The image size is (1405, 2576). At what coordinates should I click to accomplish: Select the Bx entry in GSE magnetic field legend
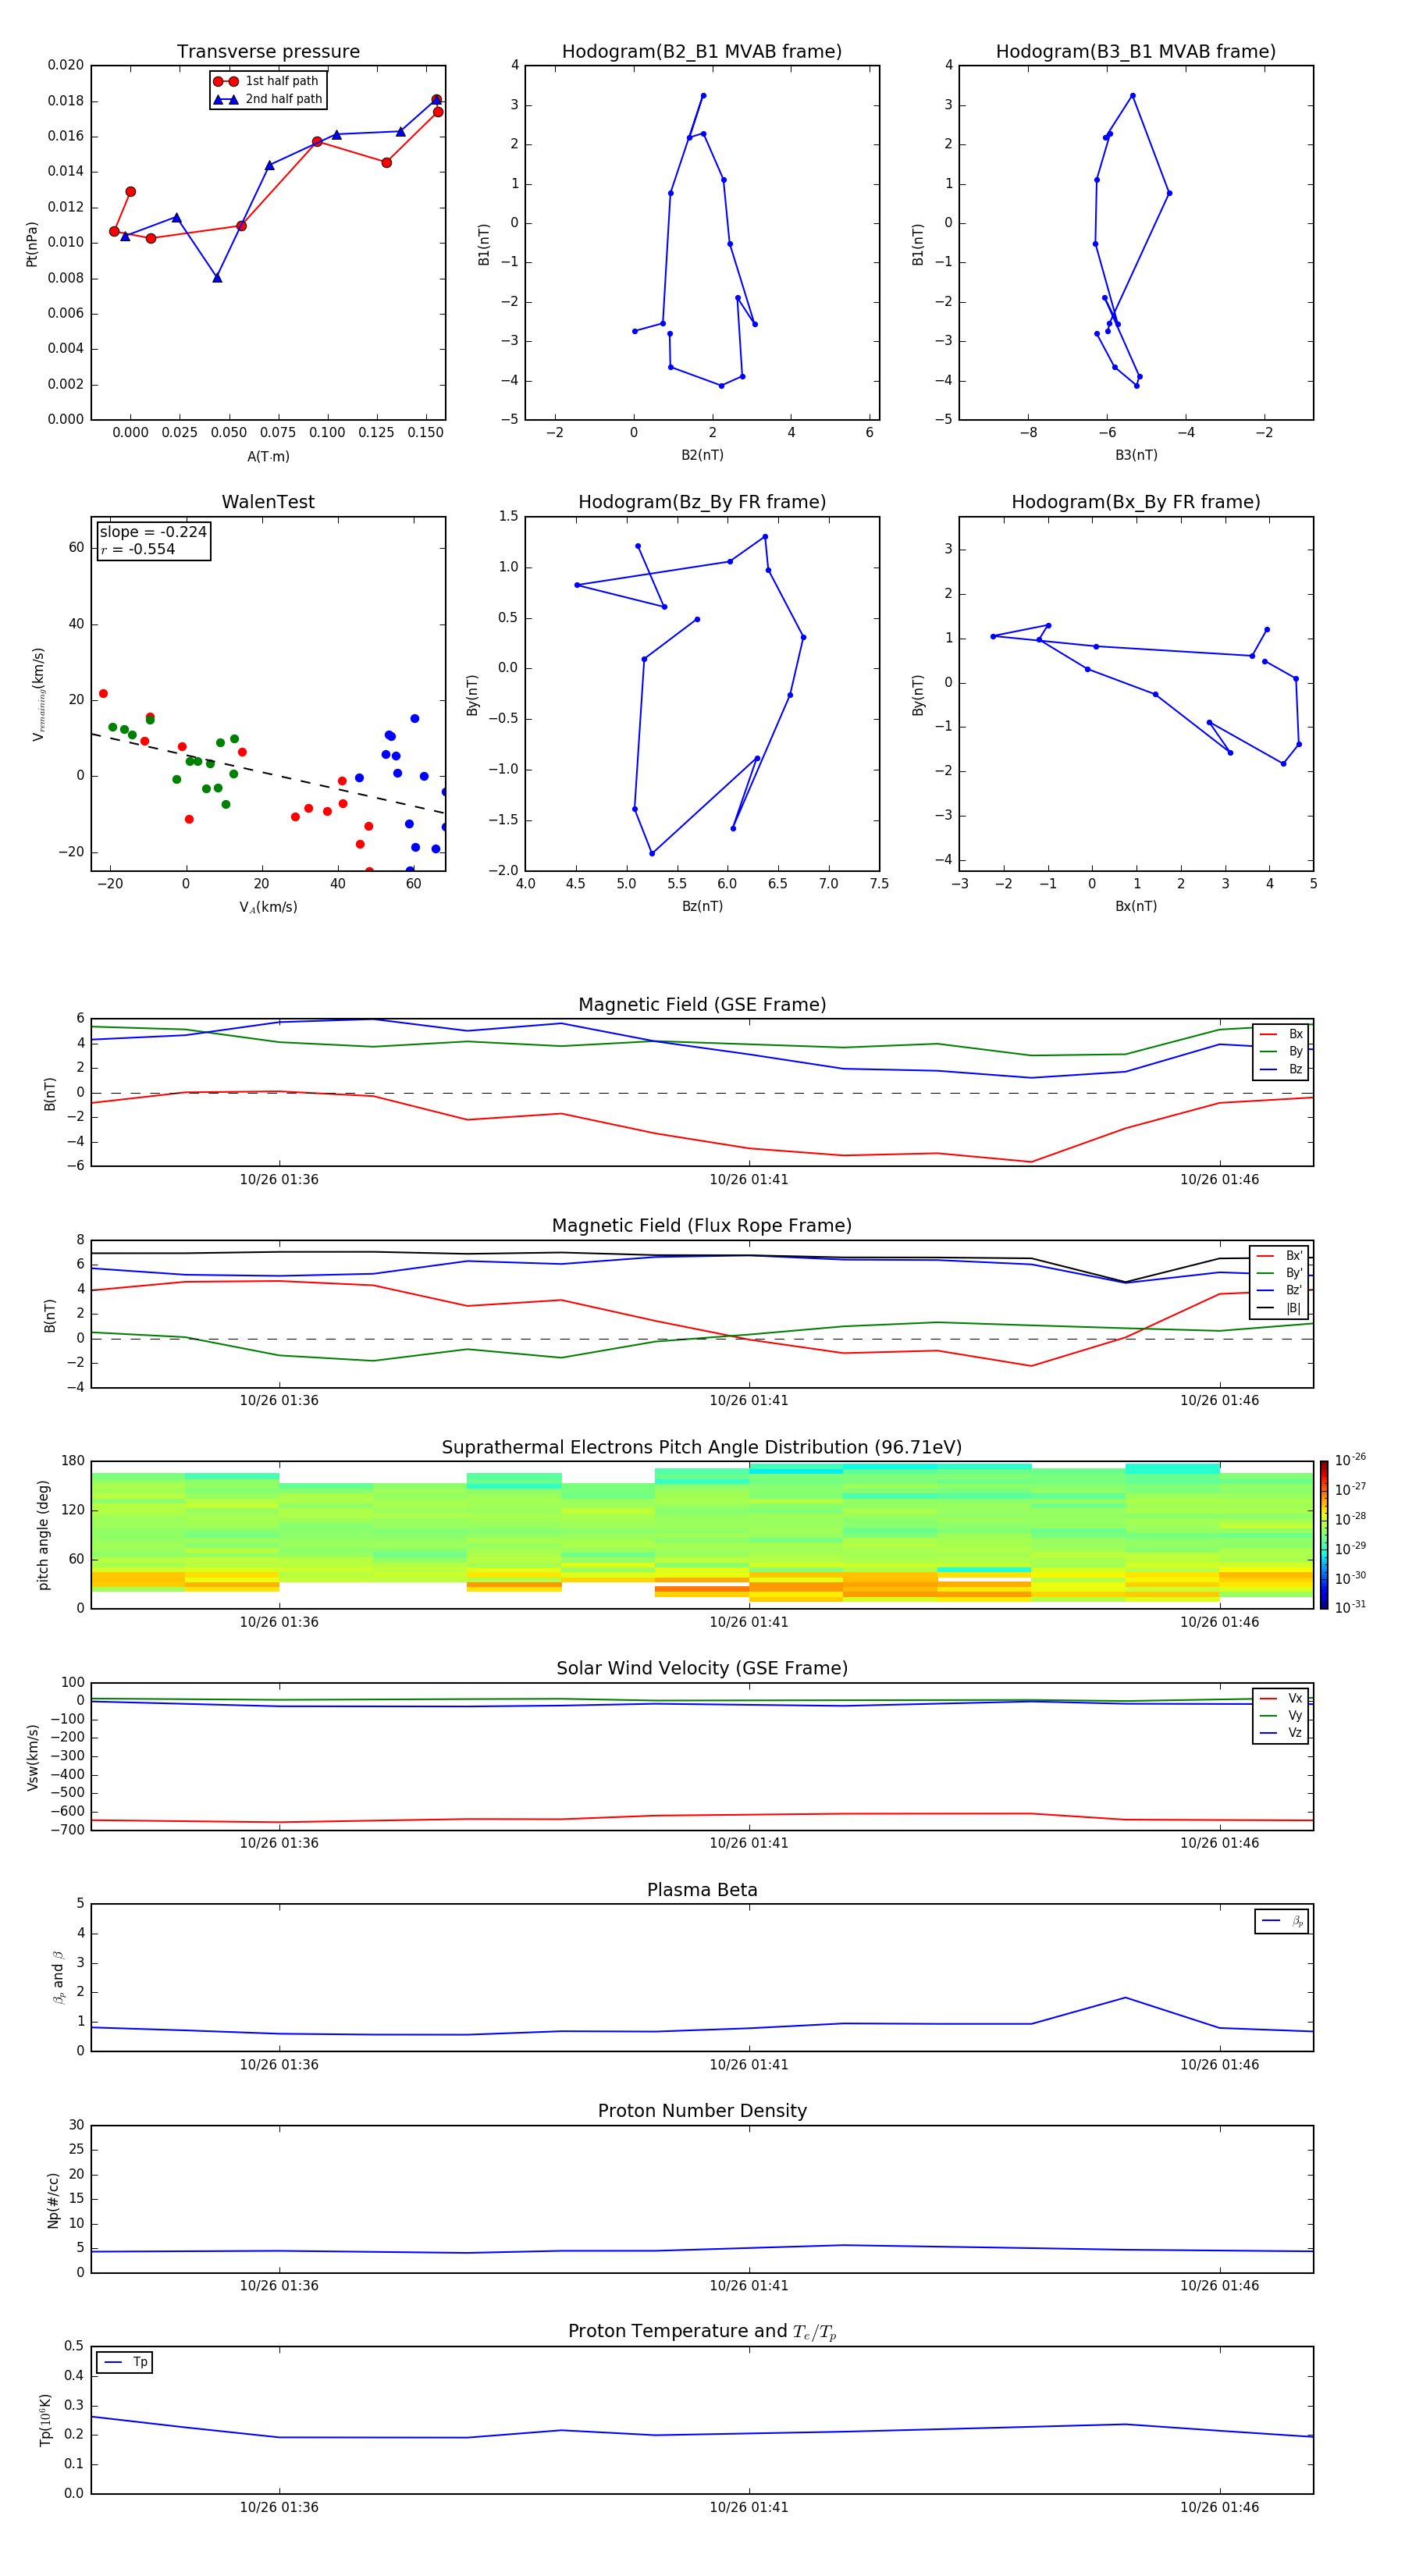point(1281,1034)
